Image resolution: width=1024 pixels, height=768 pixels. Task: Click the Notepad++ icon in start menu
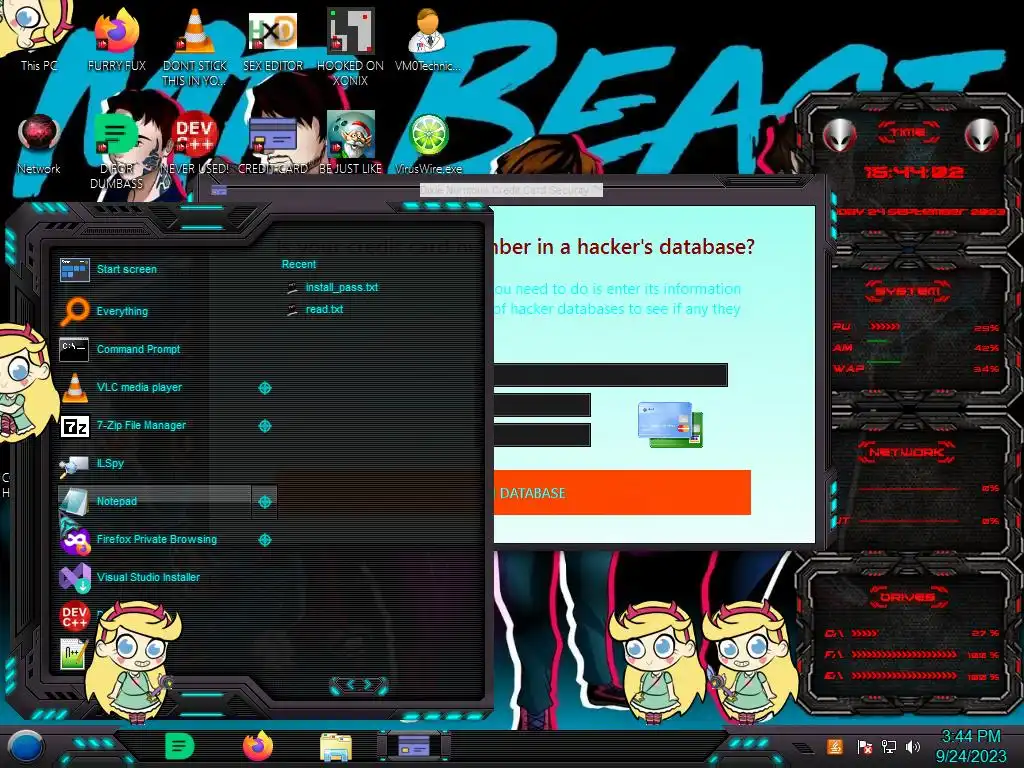tap(73, 653)
